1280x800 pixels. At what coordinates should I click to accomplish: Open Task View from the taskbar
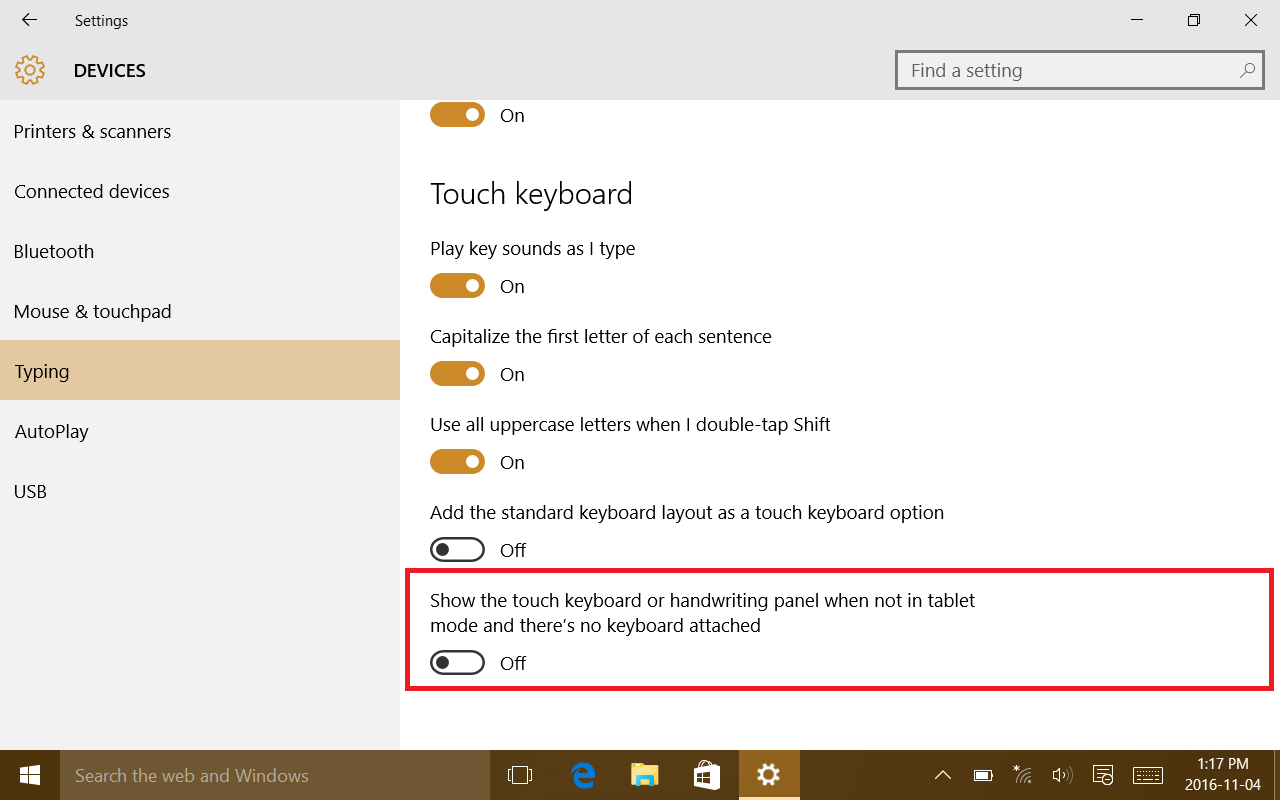(x=520, y=775)
